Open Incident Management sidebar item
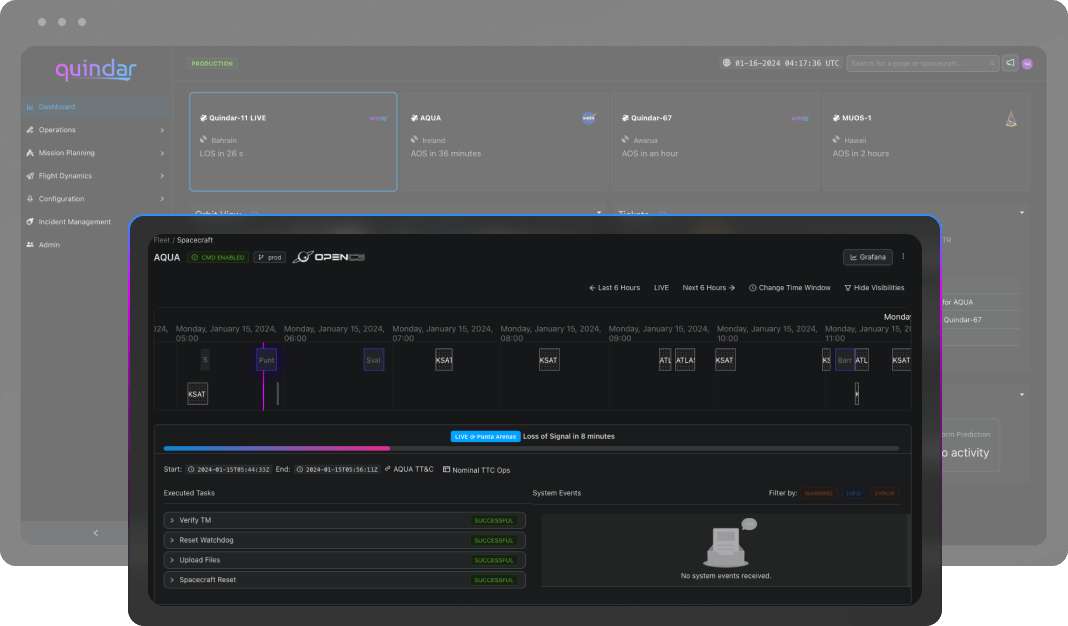The height and width of the screenshot is (626, 1068). [95, 222]
